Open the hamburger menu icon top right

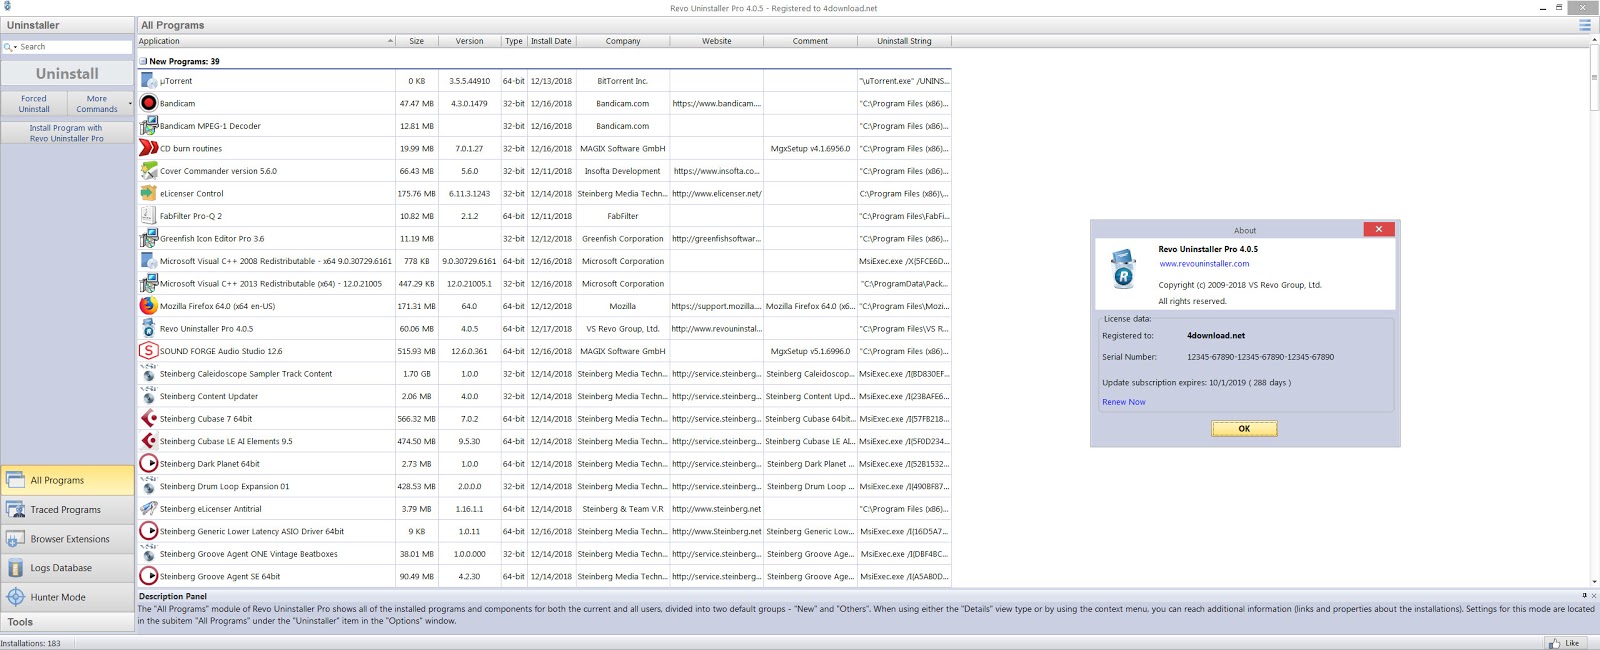(x=1584, y=25)
